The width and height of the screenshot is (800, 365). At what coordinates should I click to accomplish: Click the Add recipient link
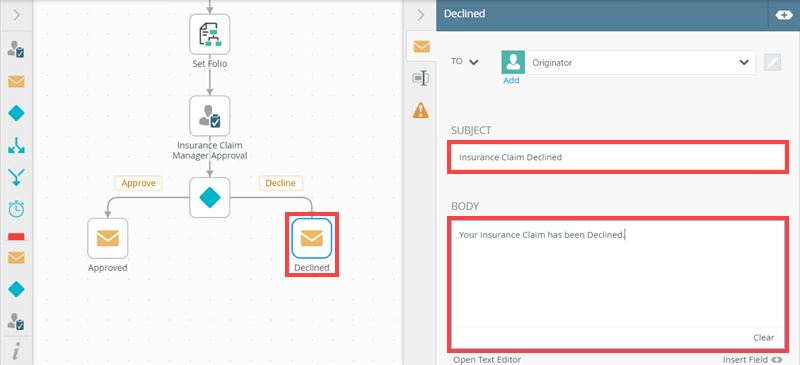click(511, 80)
